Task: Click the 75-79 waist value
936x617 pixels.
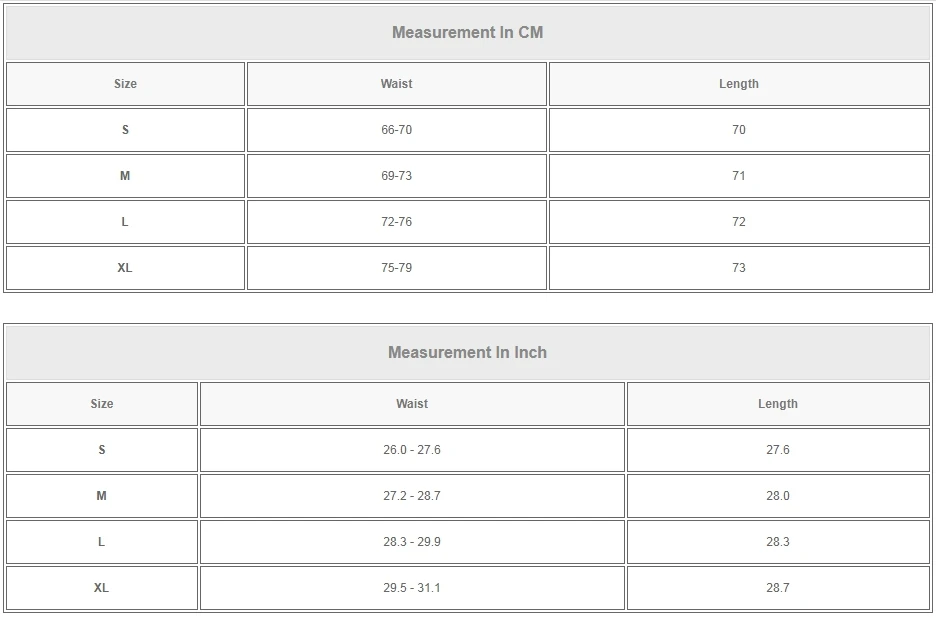Action: click(396, 268)
